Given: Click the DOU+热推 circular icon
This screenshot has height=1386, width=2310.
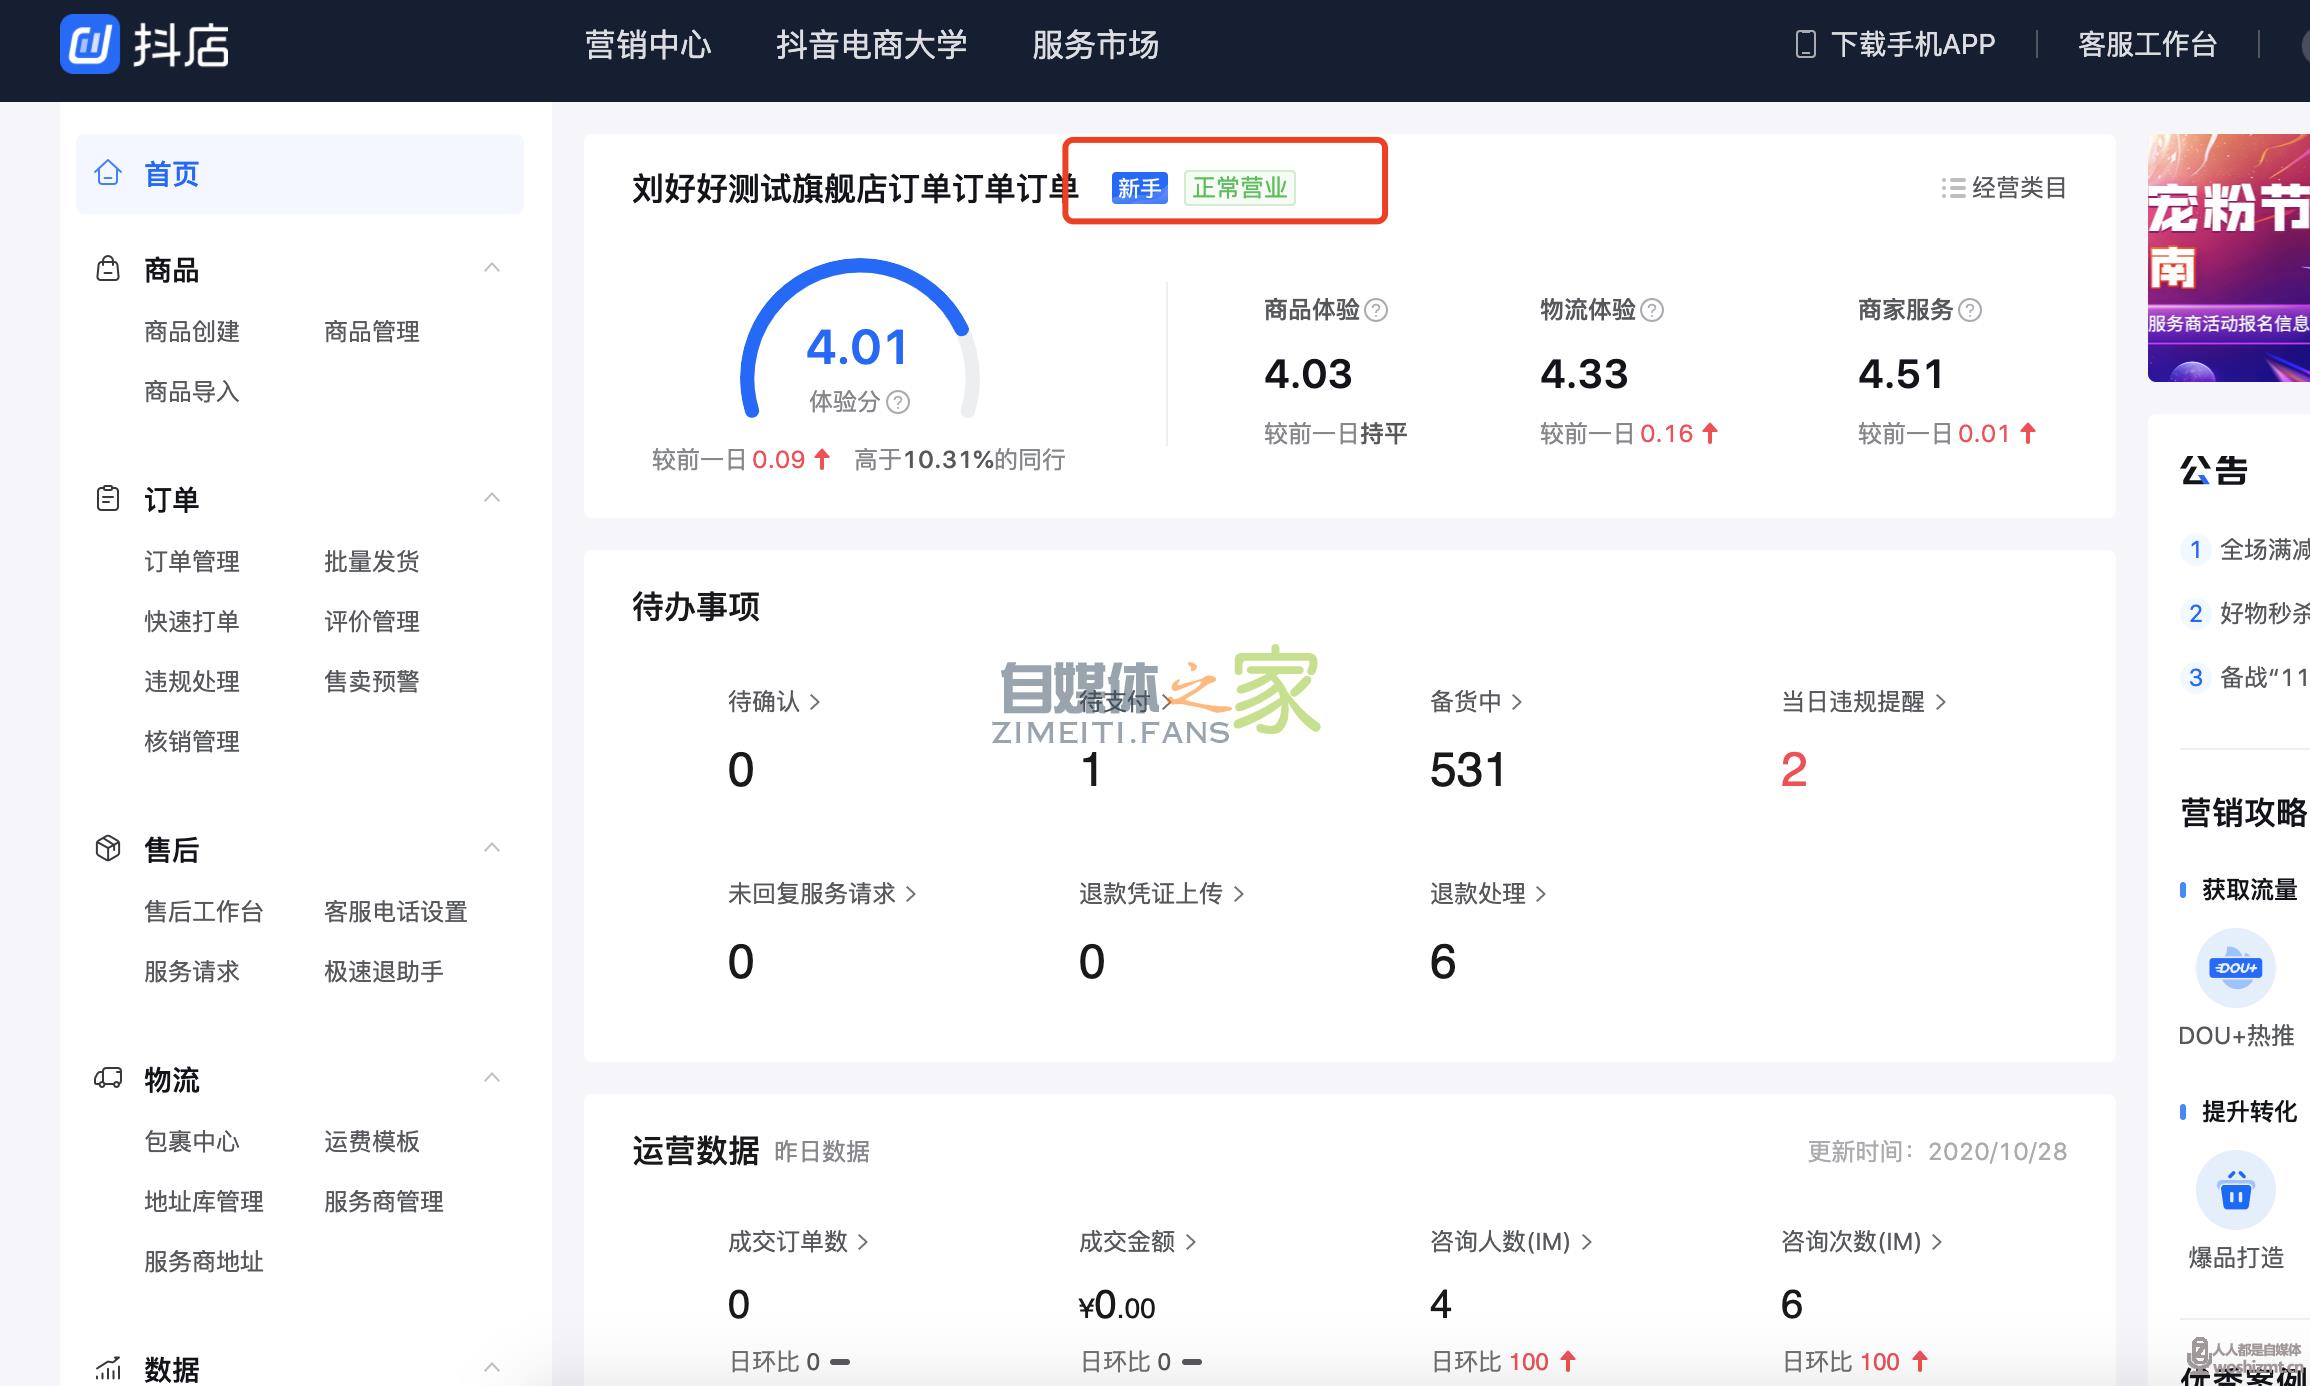Looking at the screenshot, I should 2236,967.
